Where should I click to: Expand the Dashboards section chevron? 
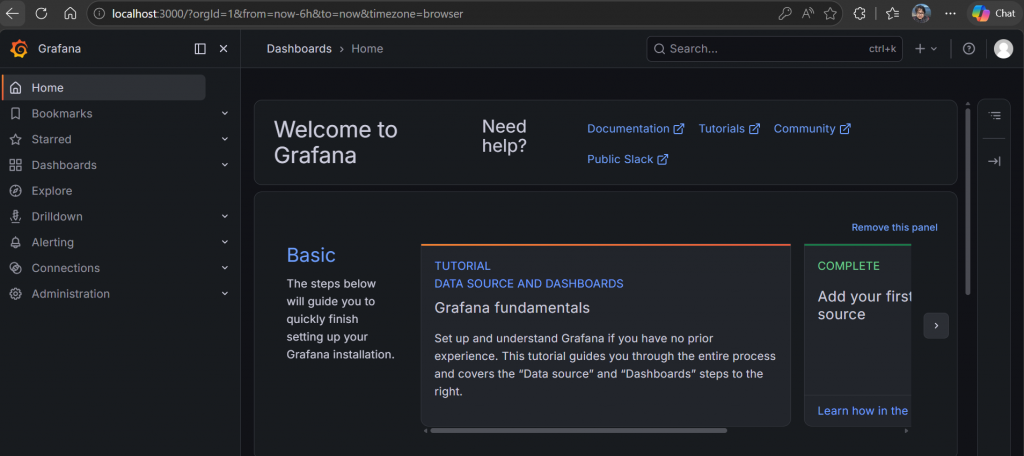[x=225, y=165]
